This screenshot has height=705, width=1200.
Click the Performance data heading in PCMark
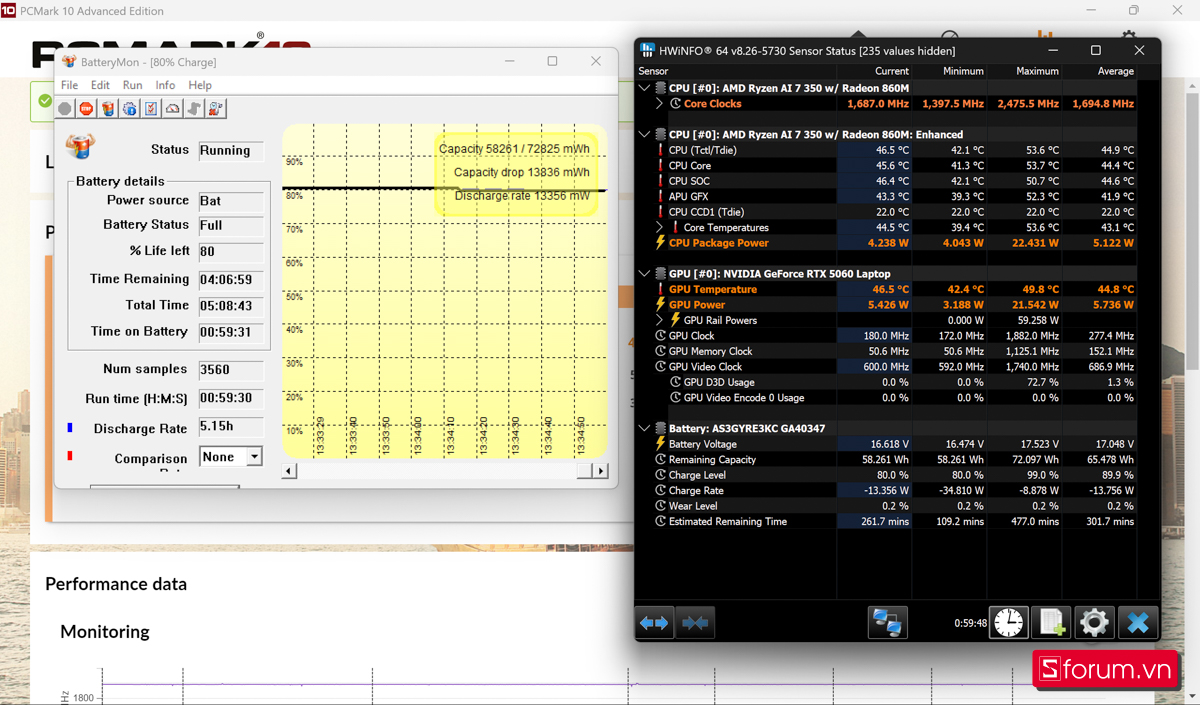(116, 584)
